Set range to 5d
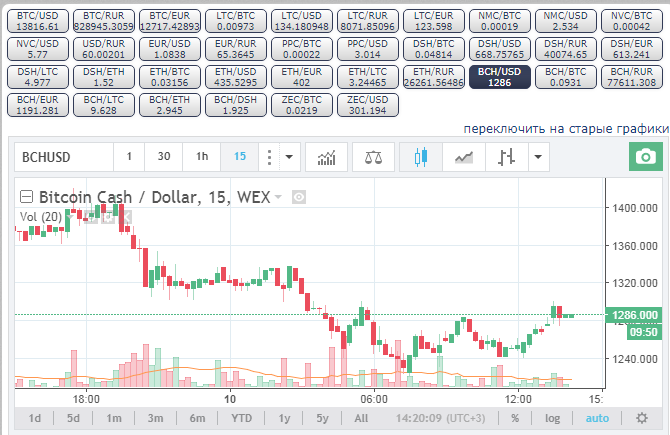The image size is (670, 435). [73, 418]
